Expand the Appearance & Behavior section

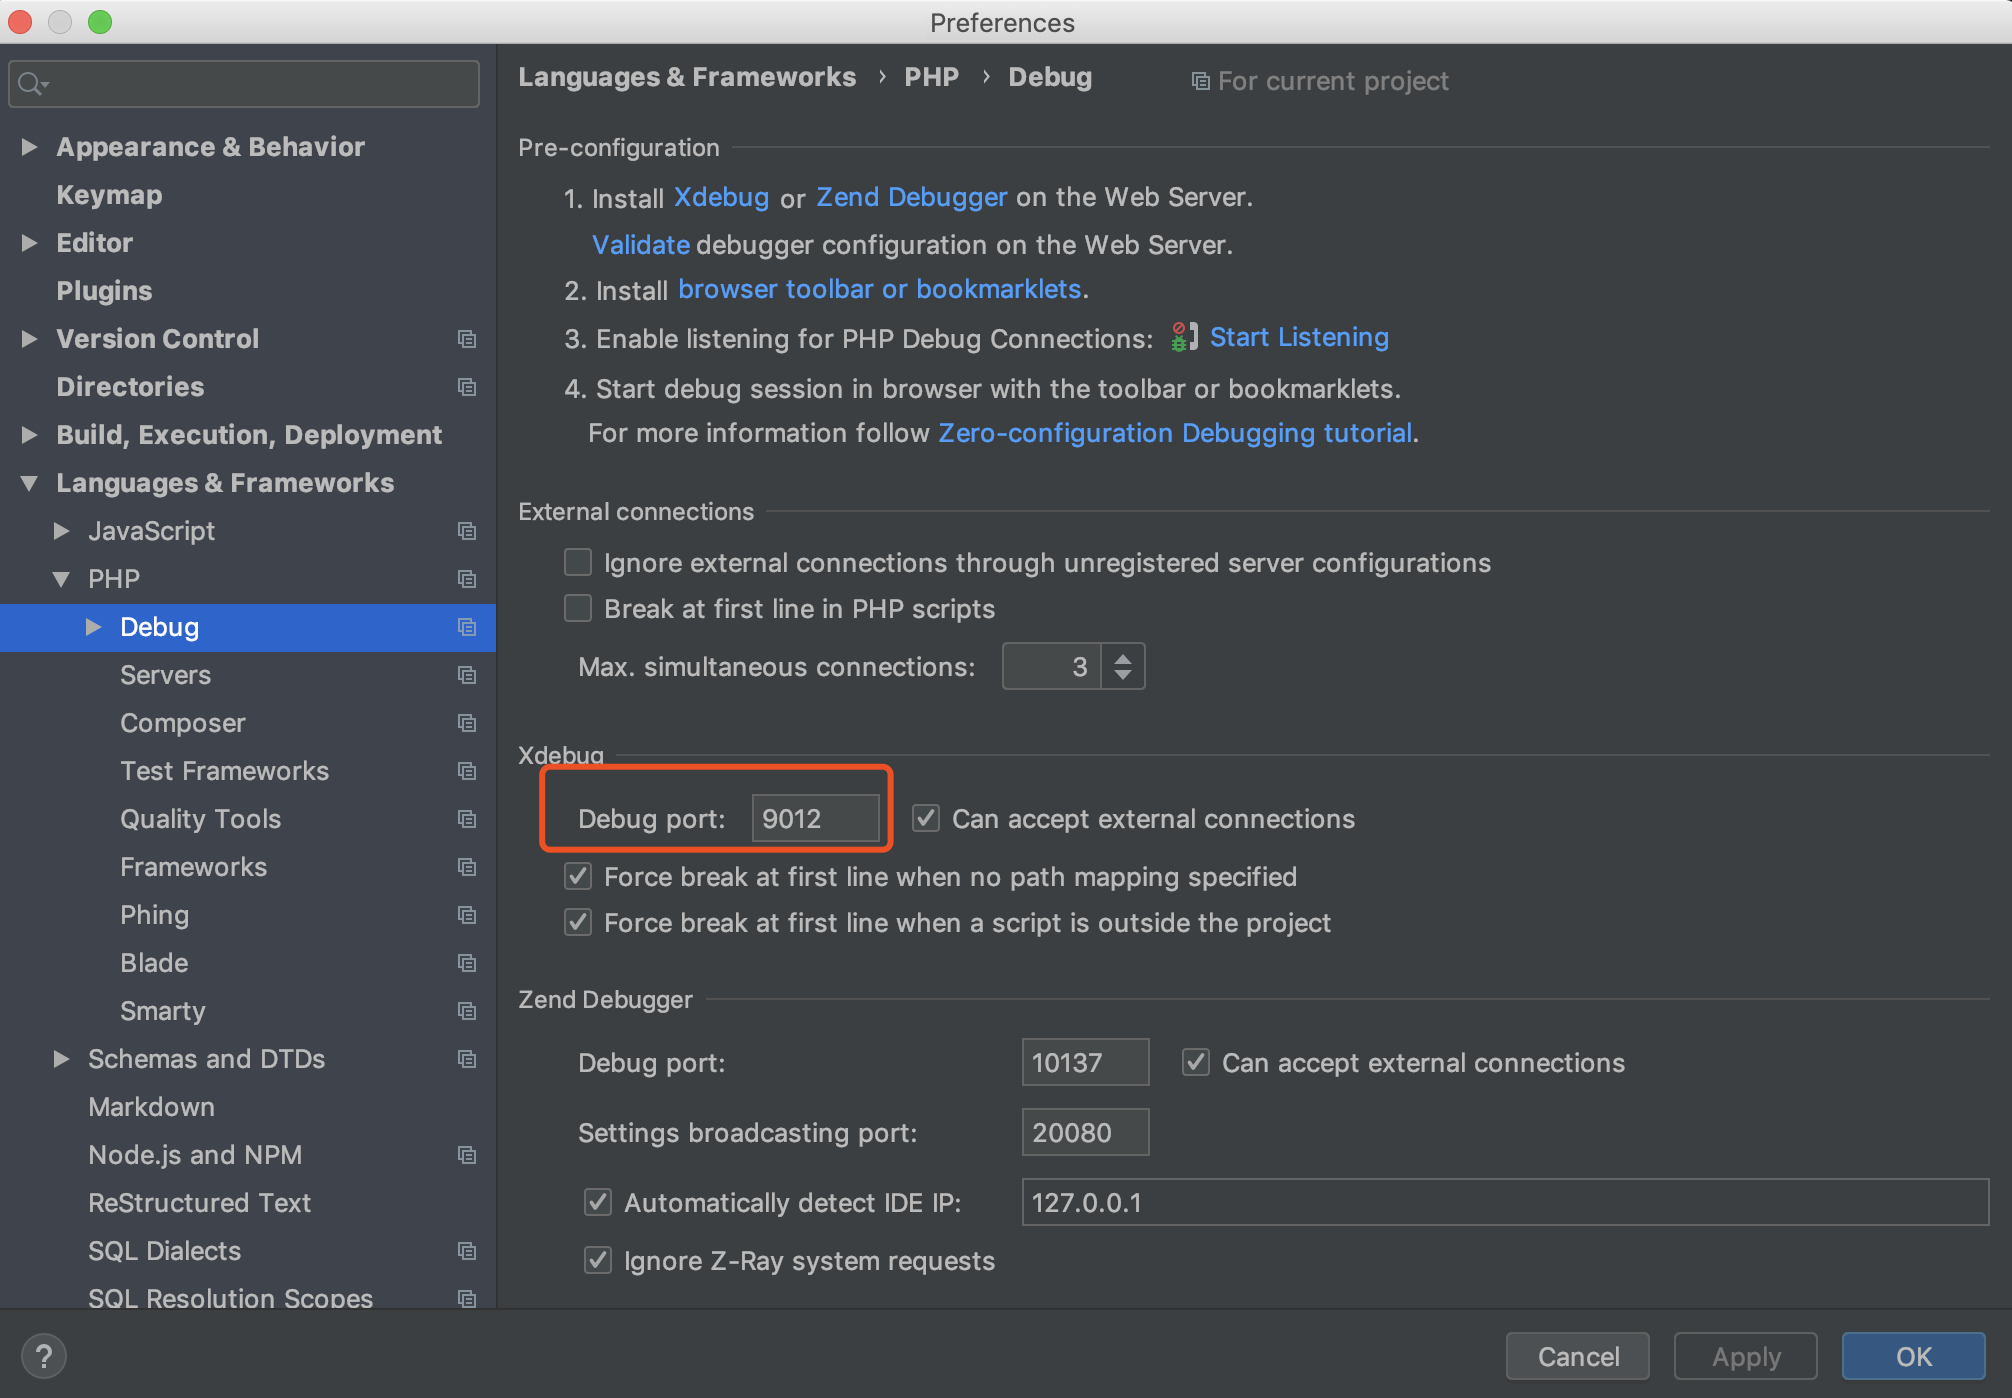(29, 147)
